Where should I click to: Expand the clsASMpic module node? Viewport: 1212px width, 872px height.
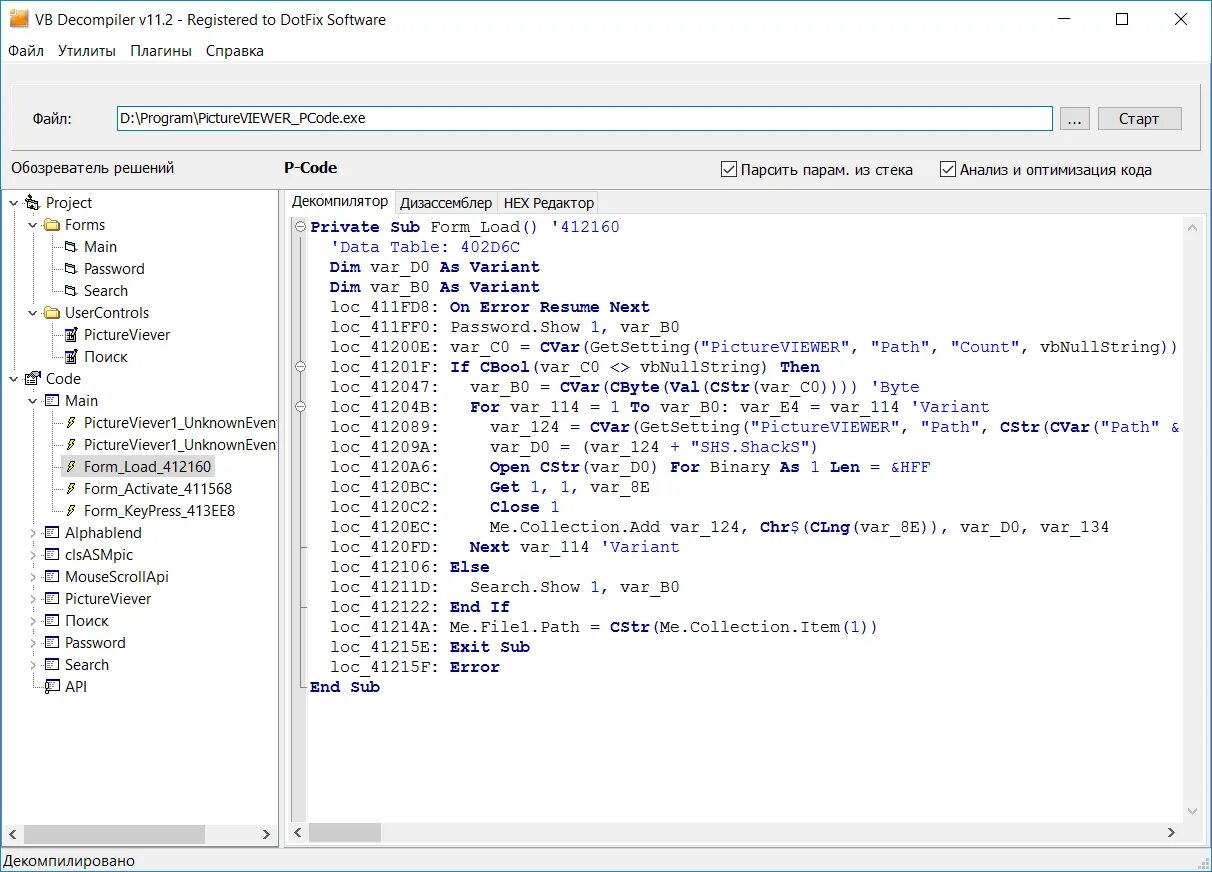pyautogui.click(x=33, y=555)
